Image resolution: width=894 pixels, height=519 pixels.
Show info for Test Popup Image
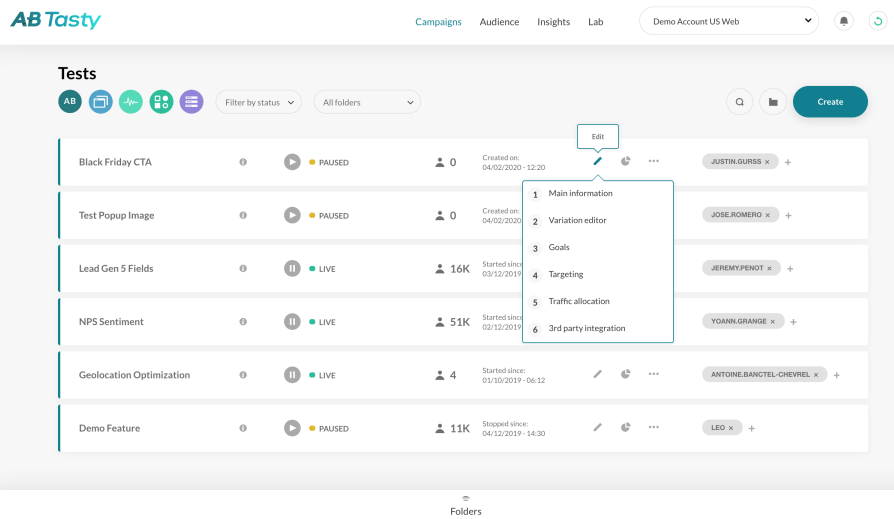pos(243,215)
